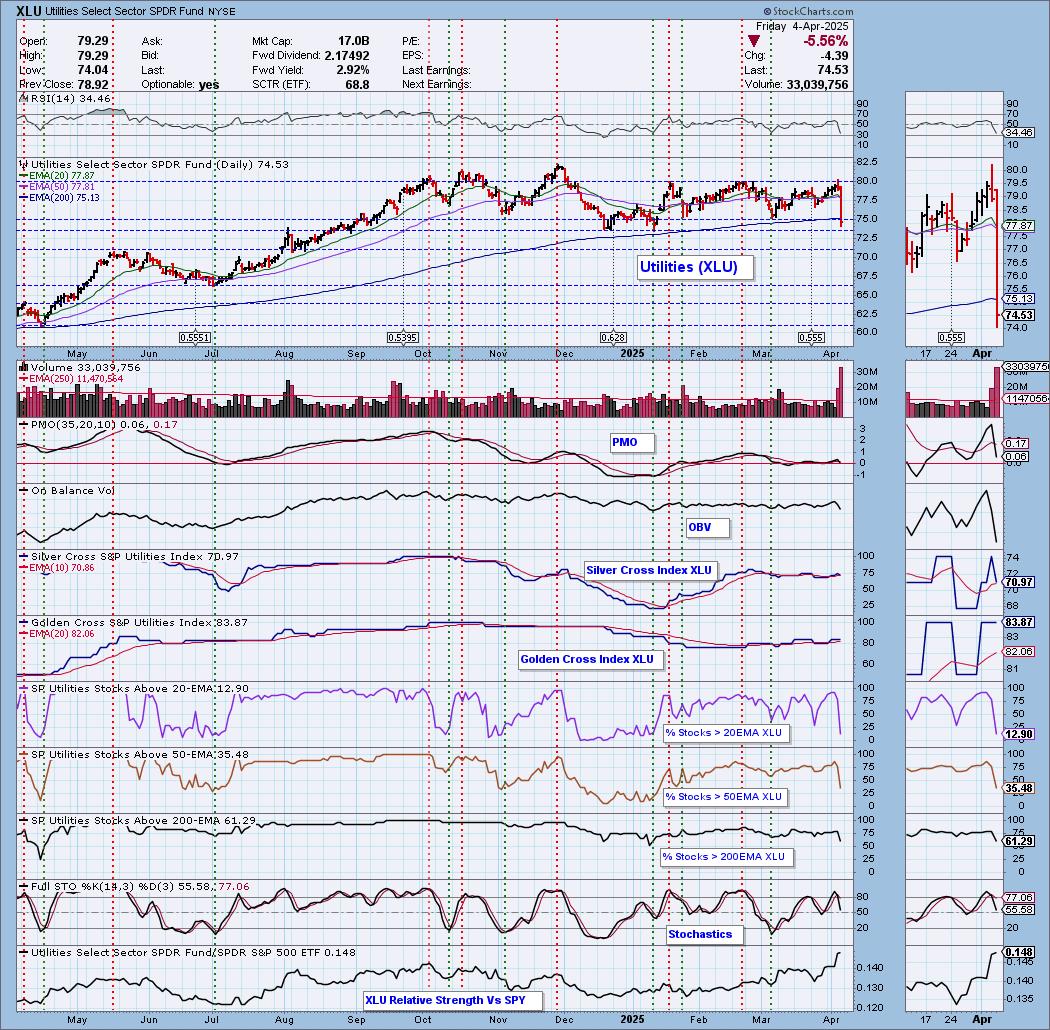Screen dimensions: 1050x1030
Task: Click the 0.5395 label near October
Action: pyautogui.click(x=402, y=338)
